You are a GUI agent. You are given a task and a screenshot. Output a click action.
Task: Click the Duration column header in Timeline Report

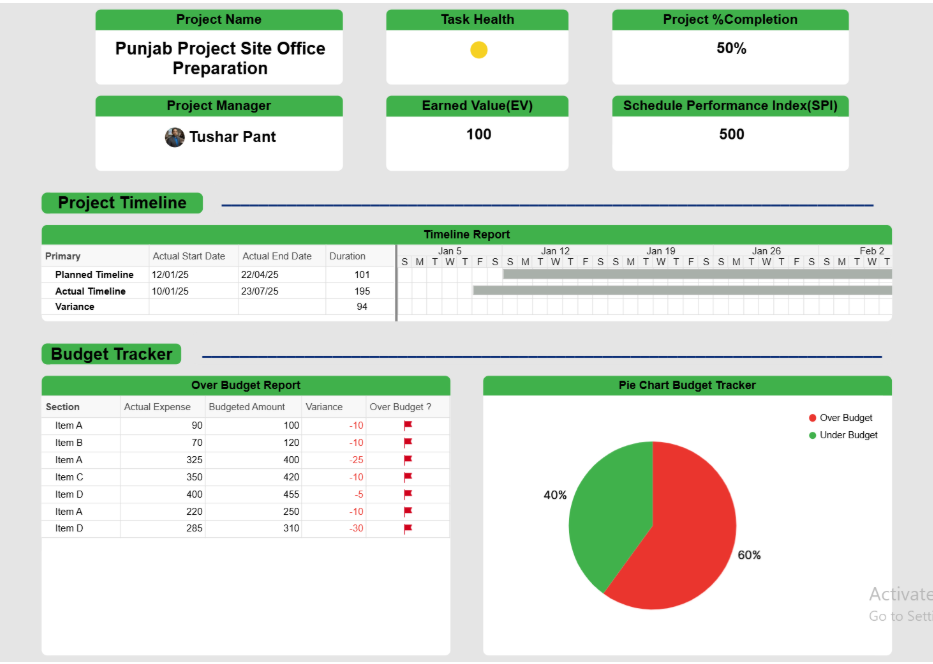coord(347,256)
